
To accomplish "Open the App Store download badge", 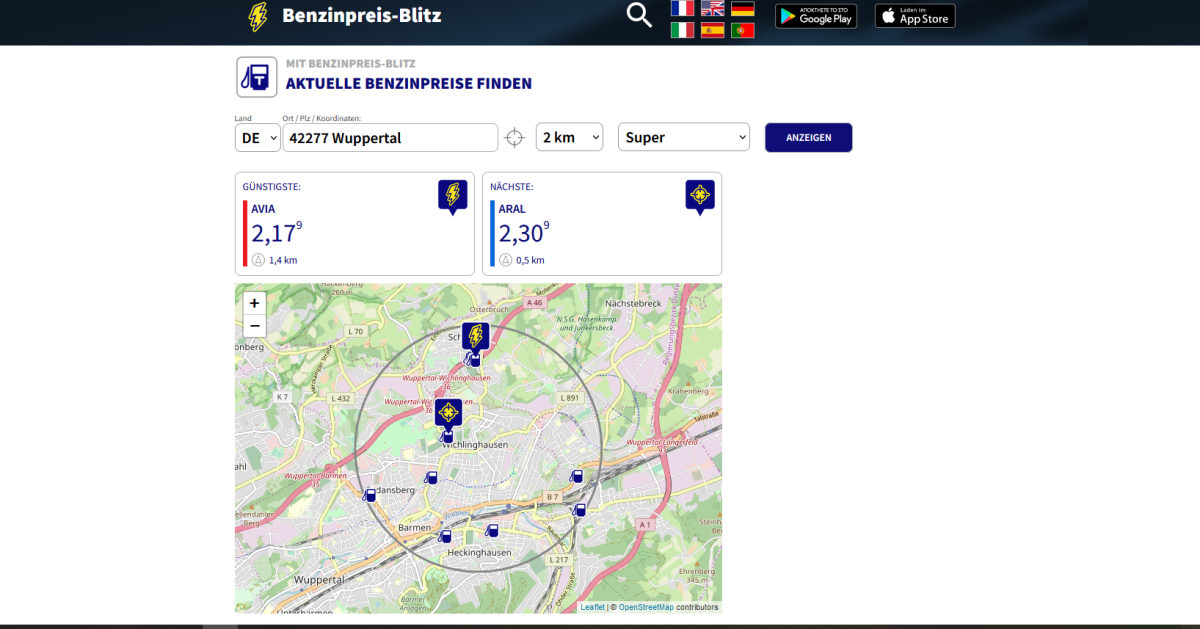I will point(915,15).
